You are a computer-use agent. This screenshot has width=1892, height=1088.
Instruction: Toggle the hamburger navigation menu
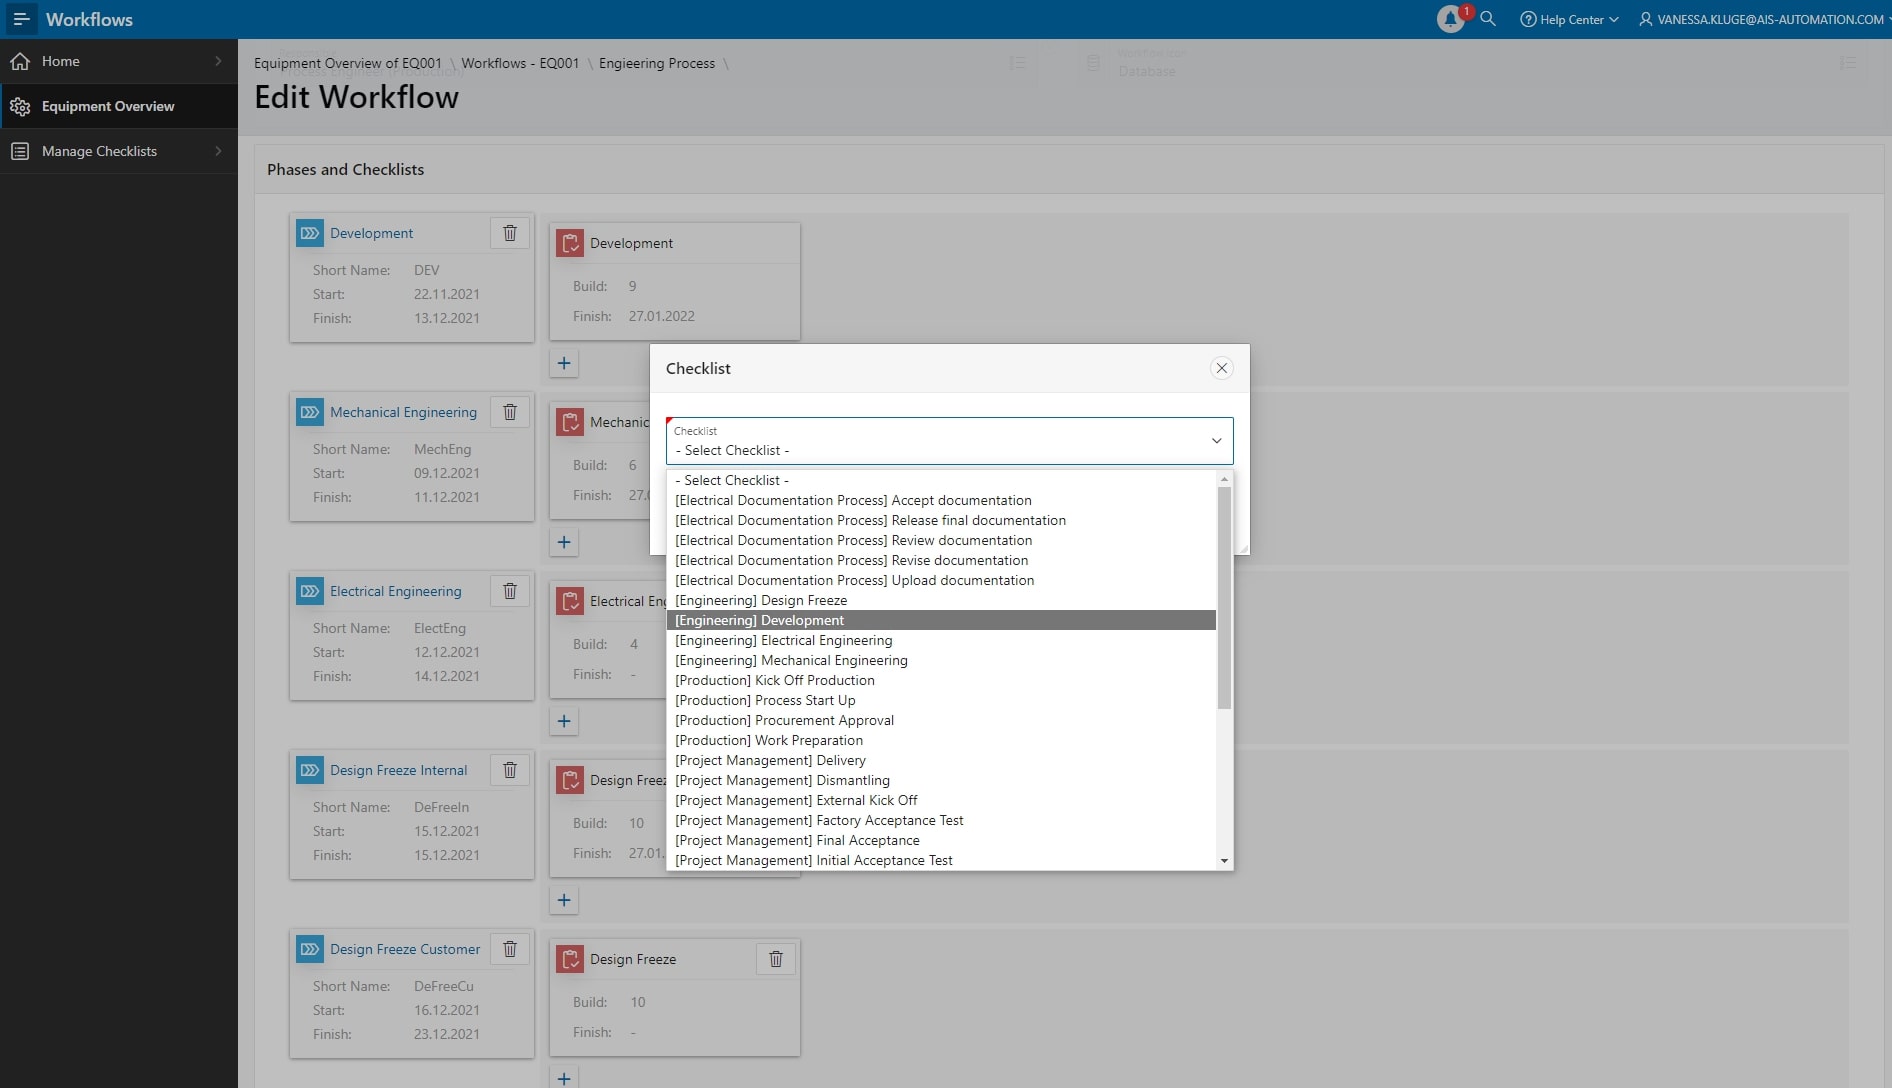tap(21, 19)
